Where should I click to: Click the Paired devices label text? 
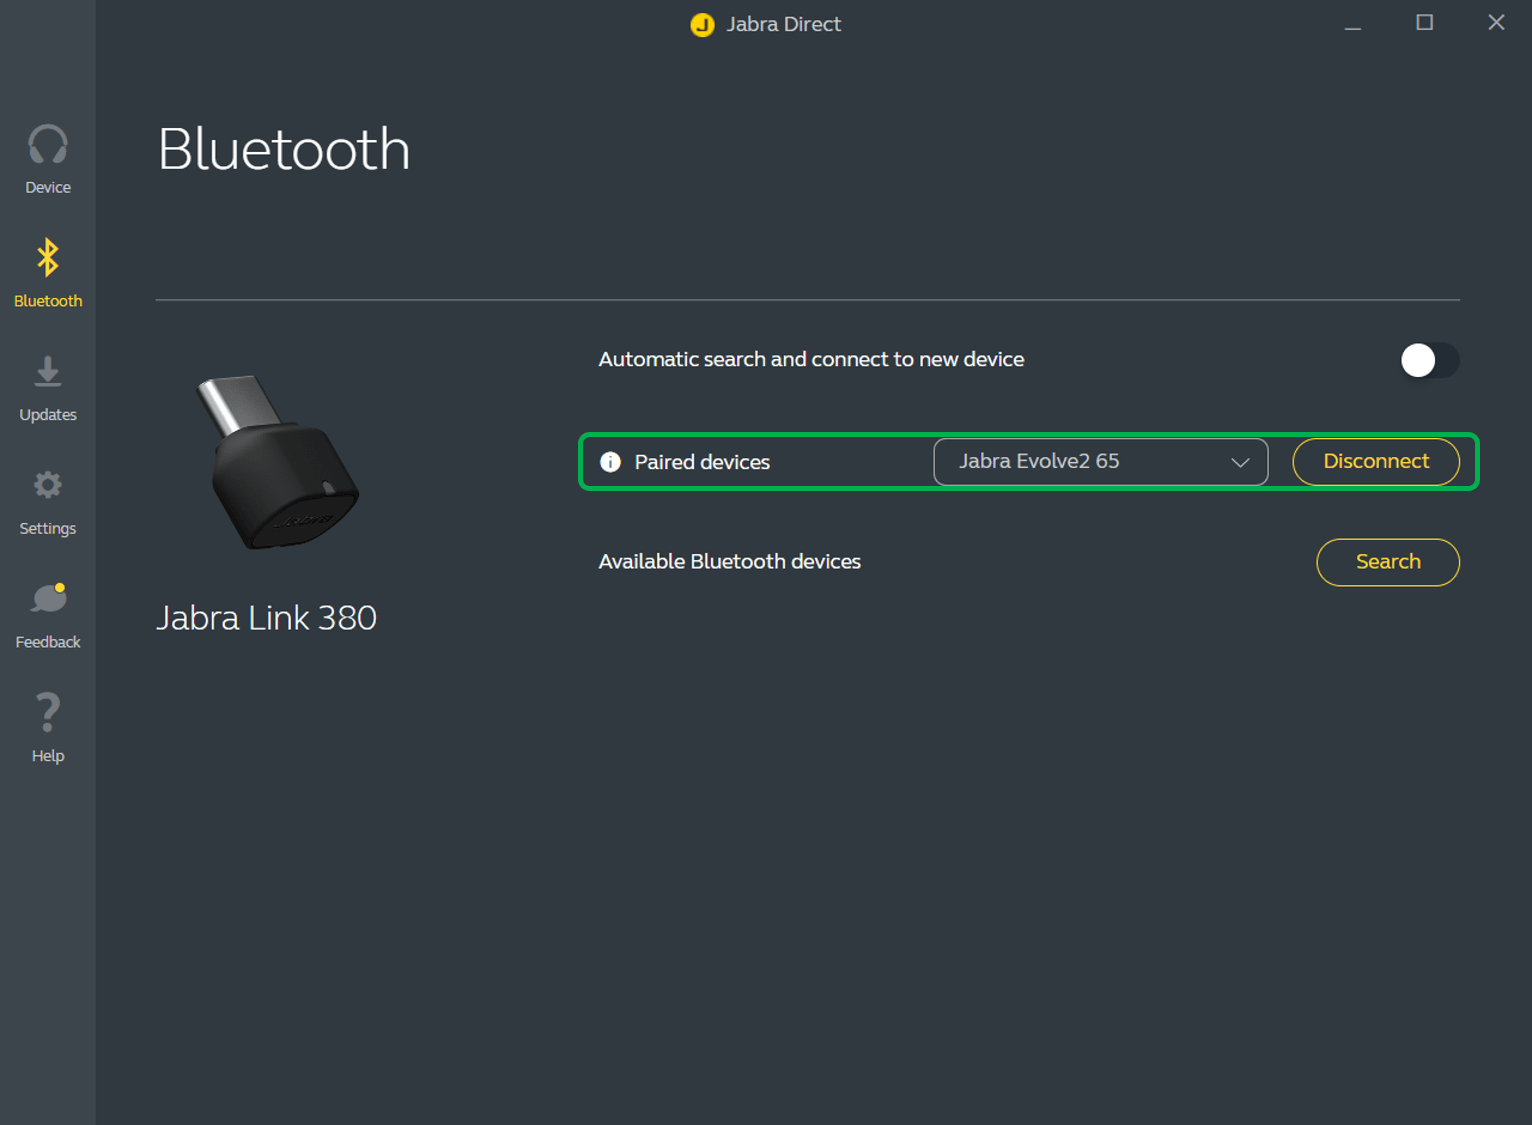click(702, 462)
